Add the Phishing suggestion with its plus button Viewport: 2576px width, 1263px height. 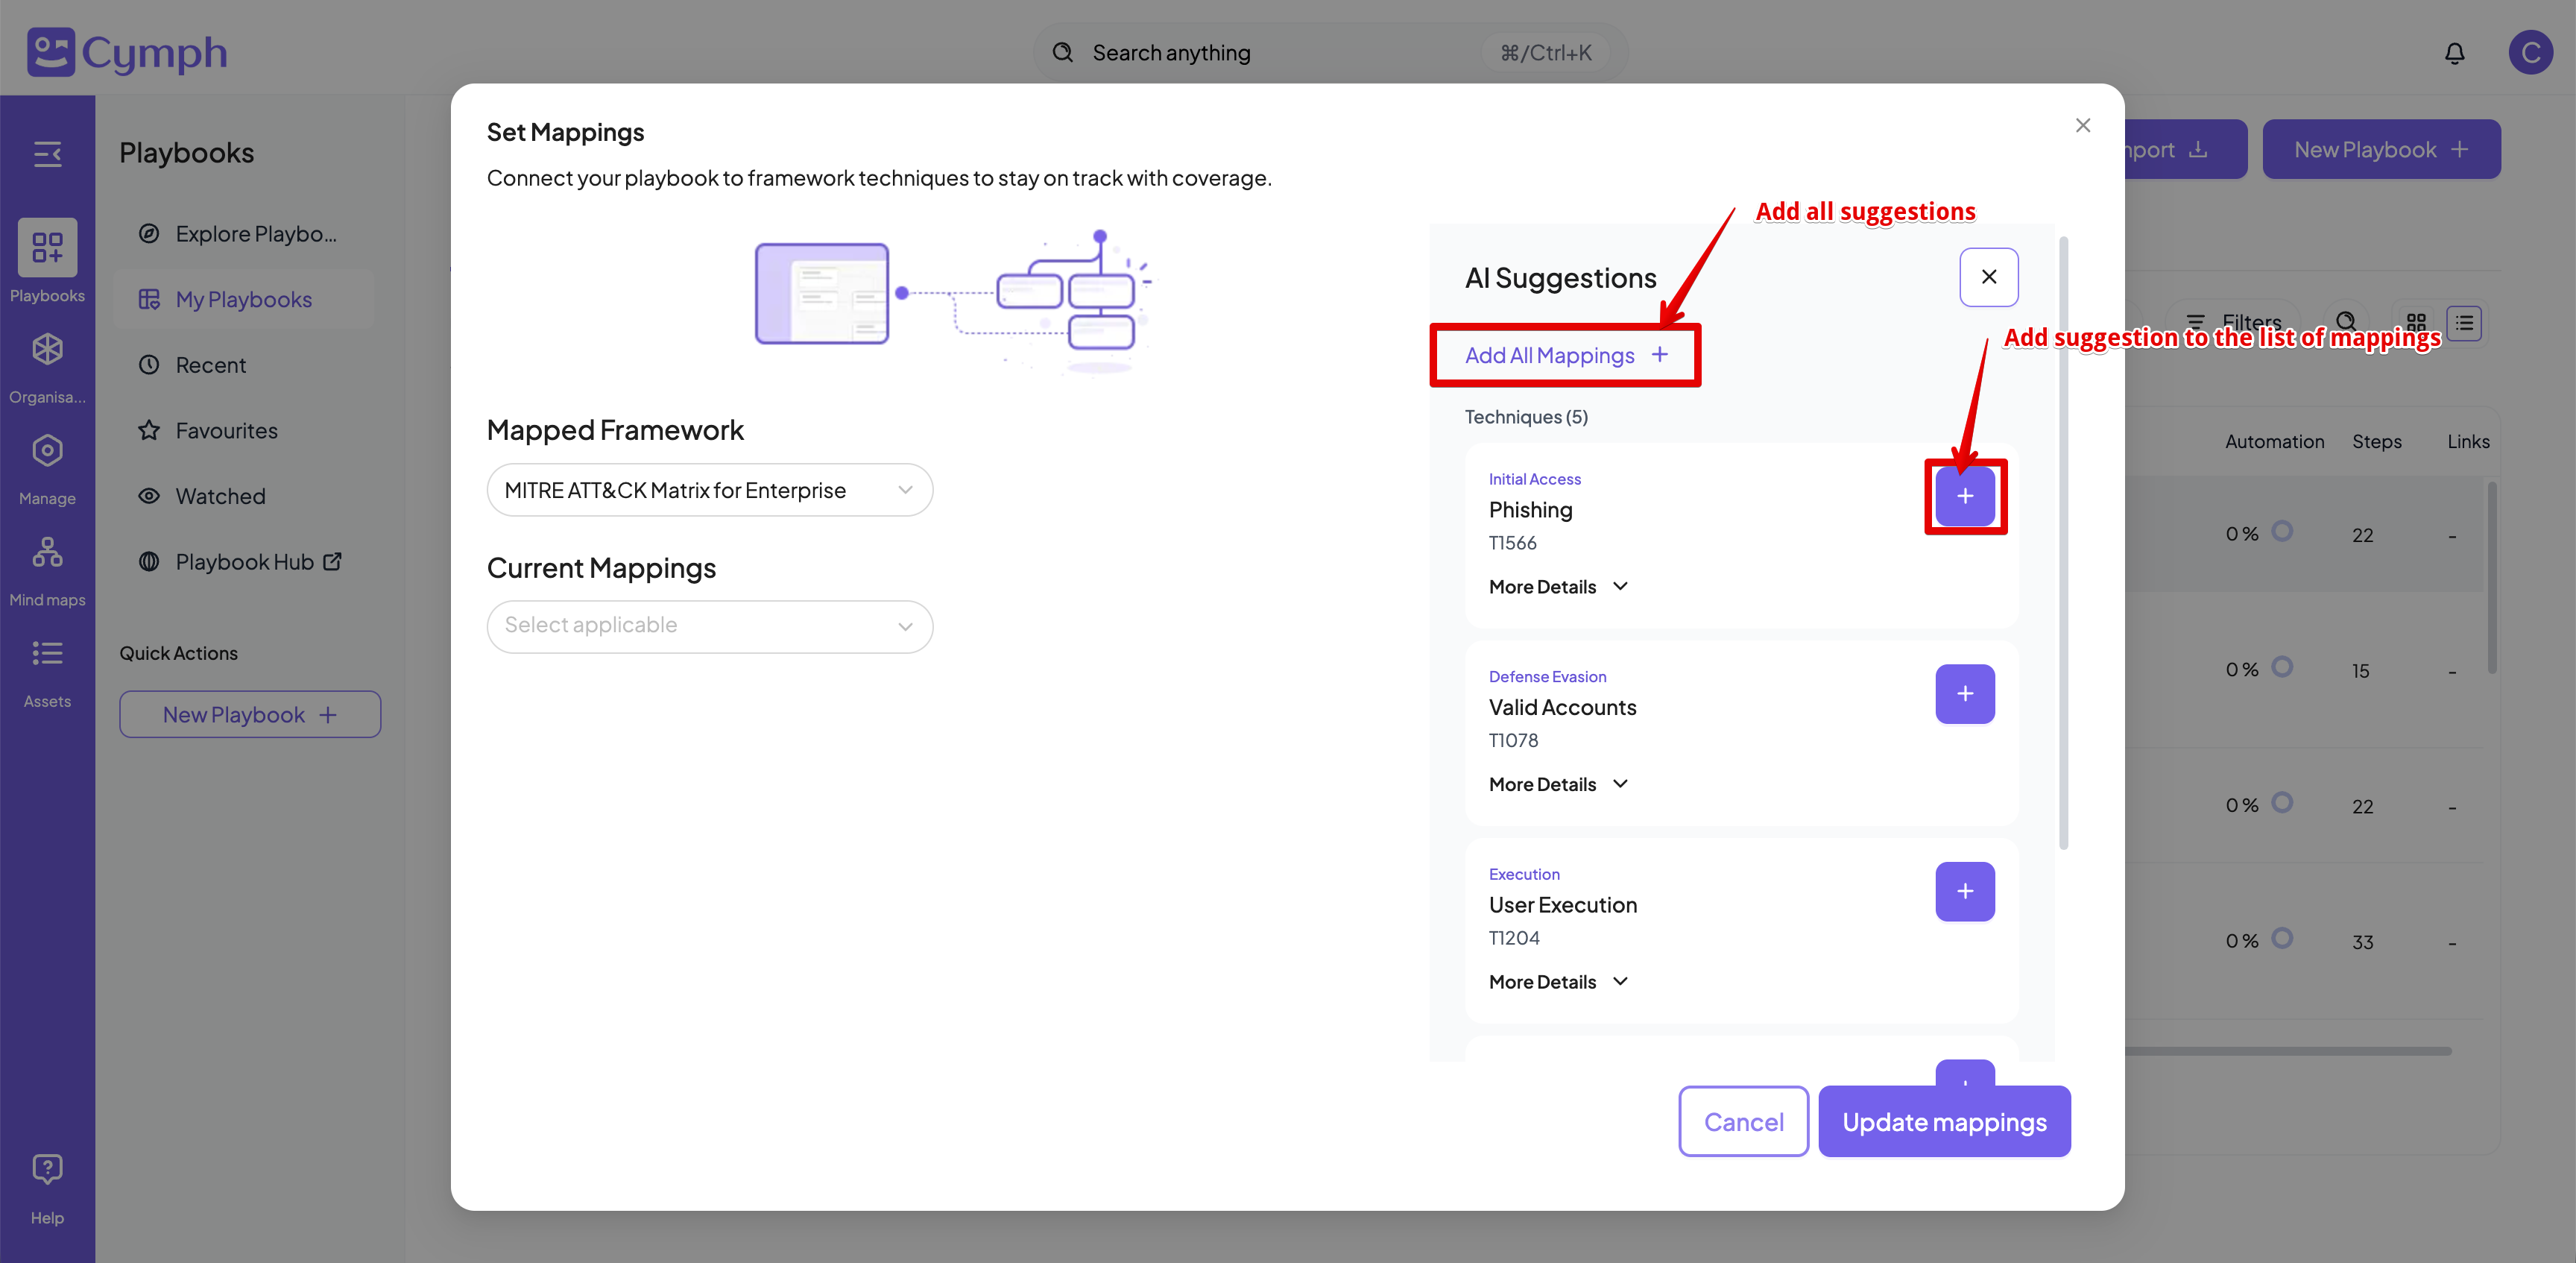click(x=1965, y=496)
